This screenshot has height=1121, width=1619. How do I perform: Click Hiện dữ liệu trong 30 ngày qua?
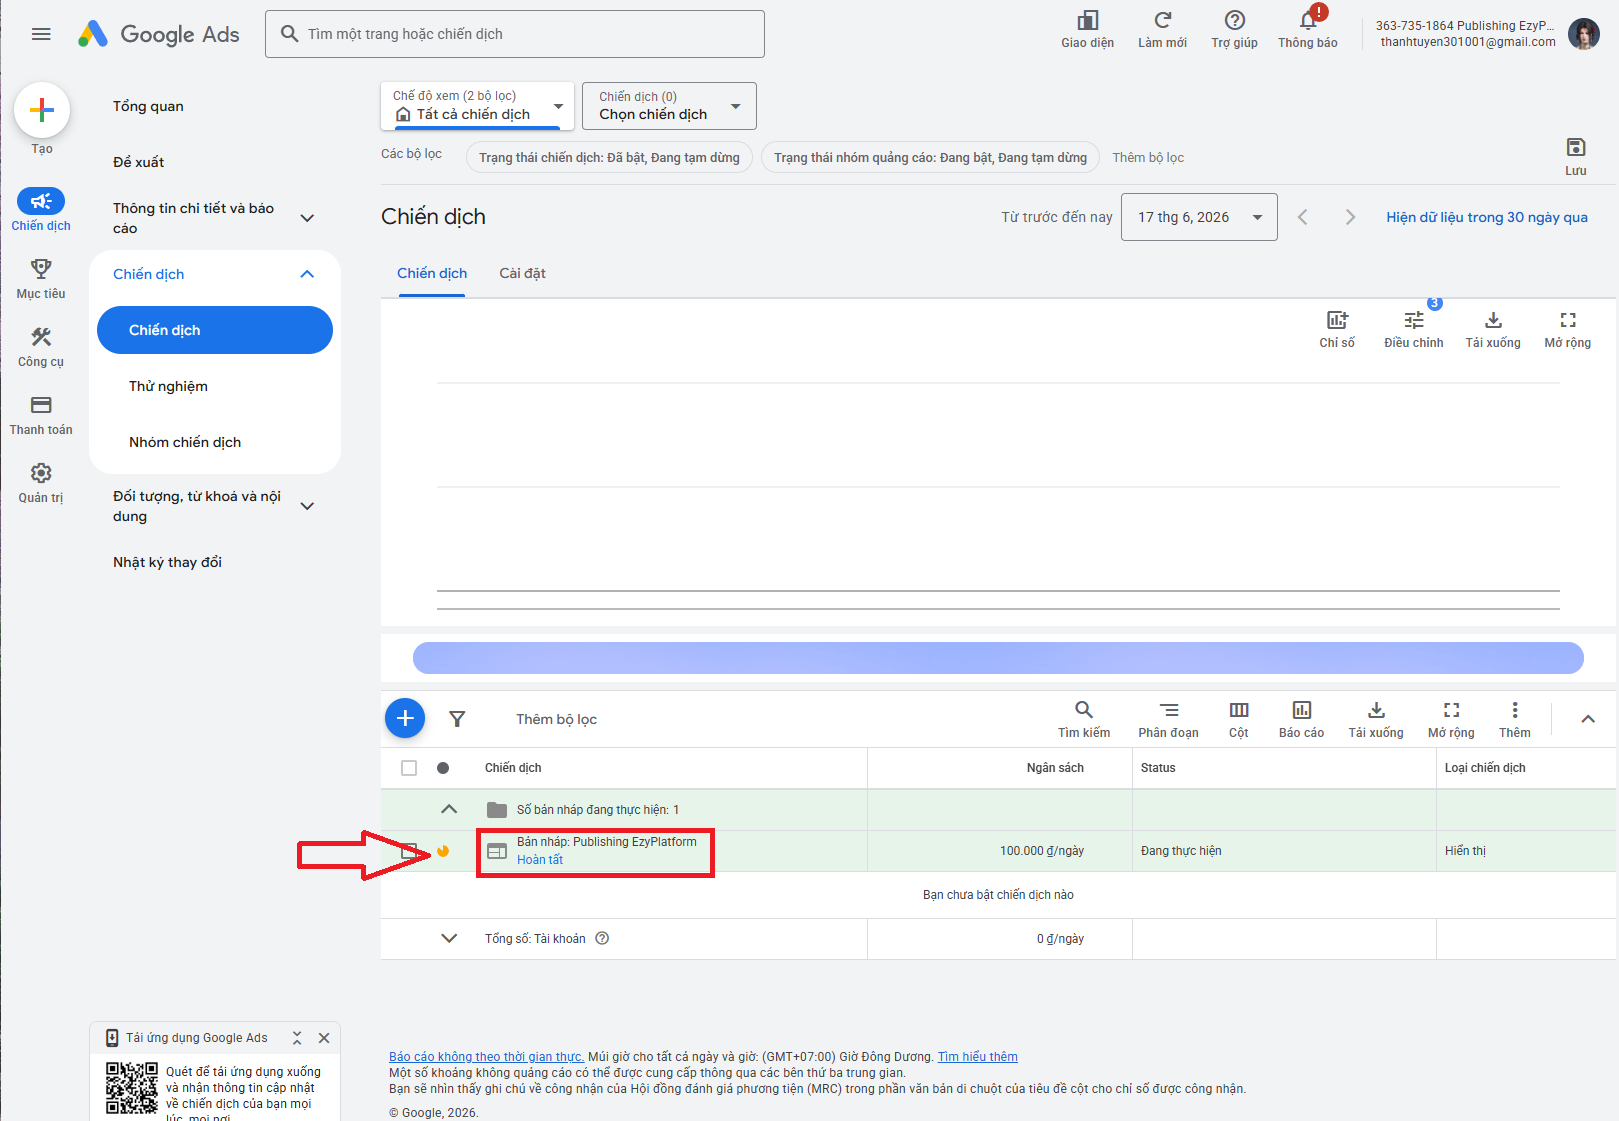coord(1487,217)
